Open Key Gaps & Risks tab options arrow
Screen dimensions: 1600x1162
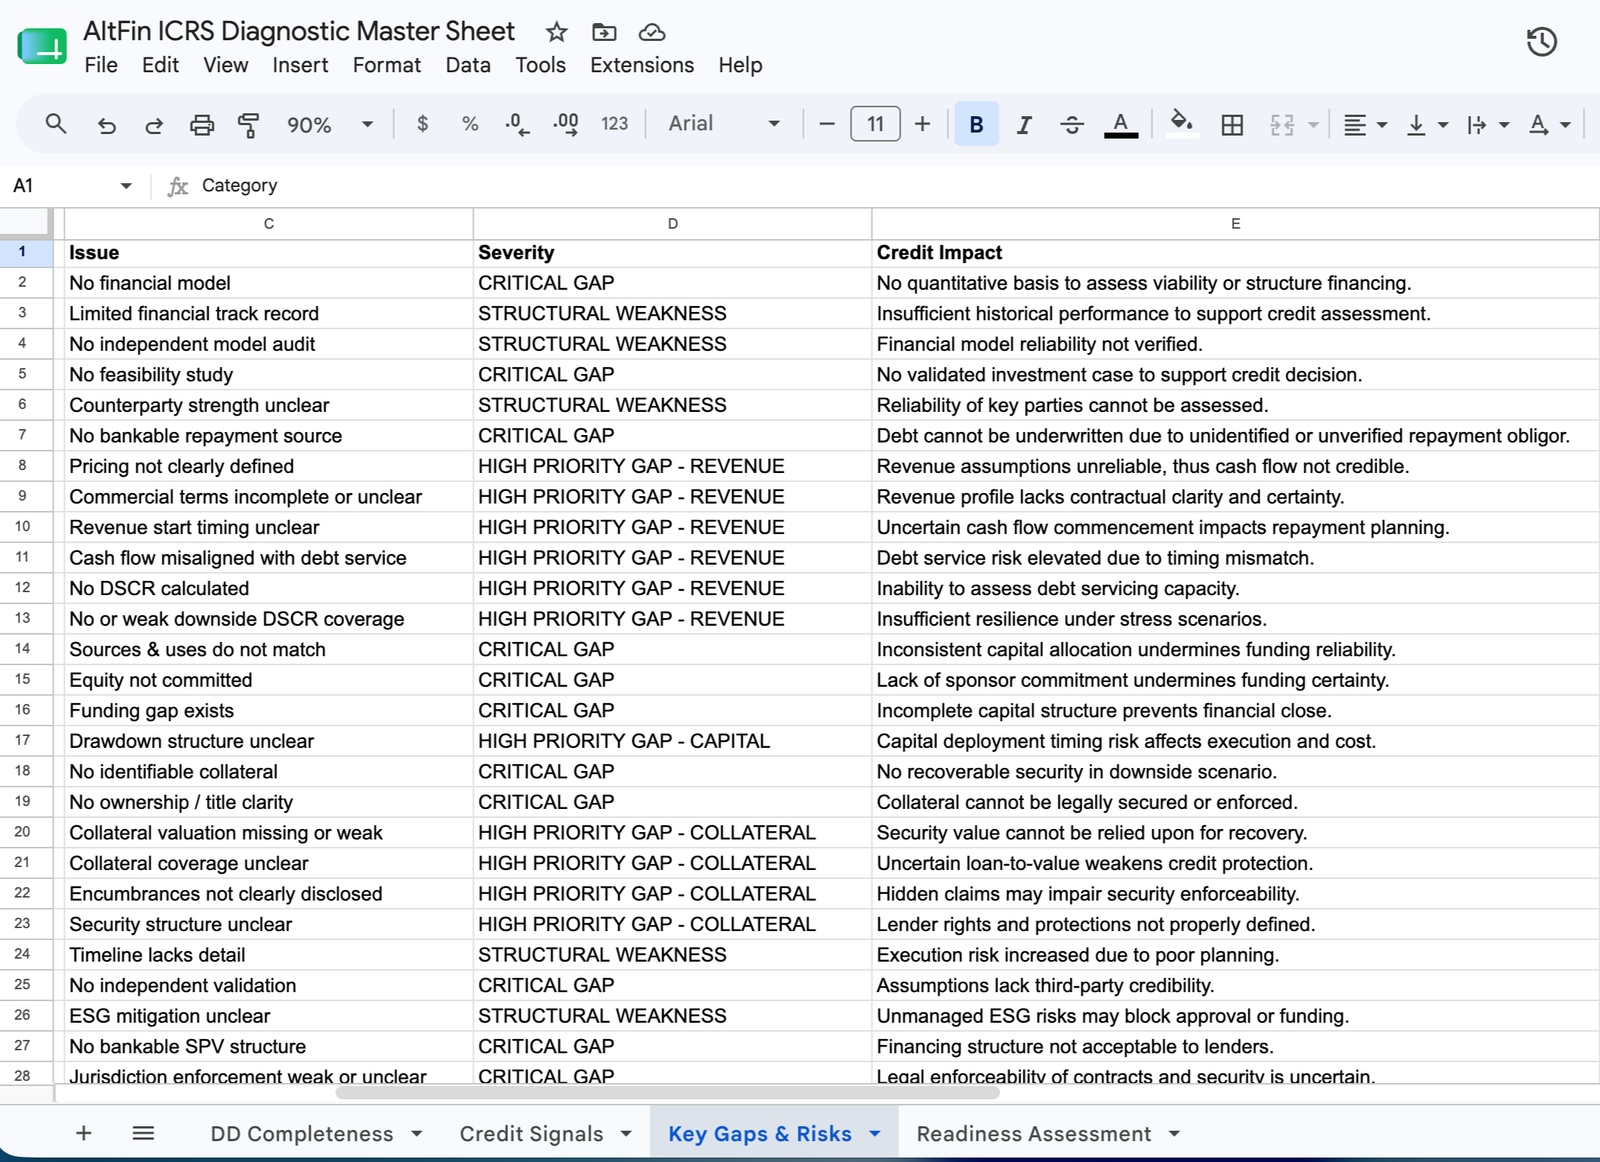(875, 1134)
